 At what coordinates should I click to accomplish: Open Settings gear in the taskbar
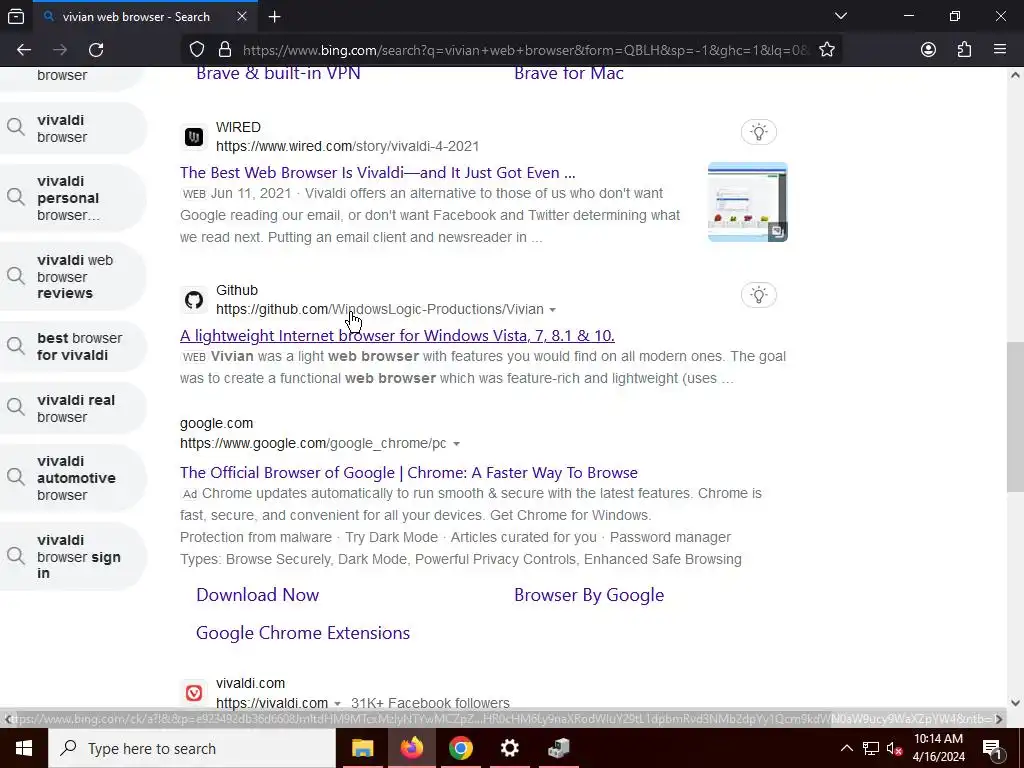pyautogui.click(x=509, y=748)
